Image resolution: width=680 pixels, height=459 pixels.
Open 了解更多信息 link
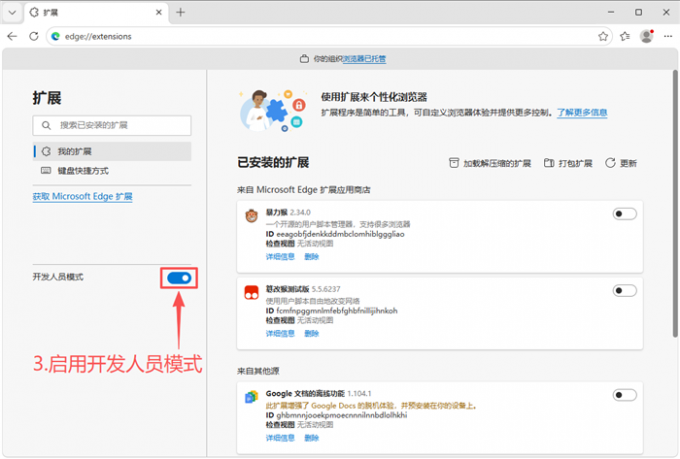[582, 113]
